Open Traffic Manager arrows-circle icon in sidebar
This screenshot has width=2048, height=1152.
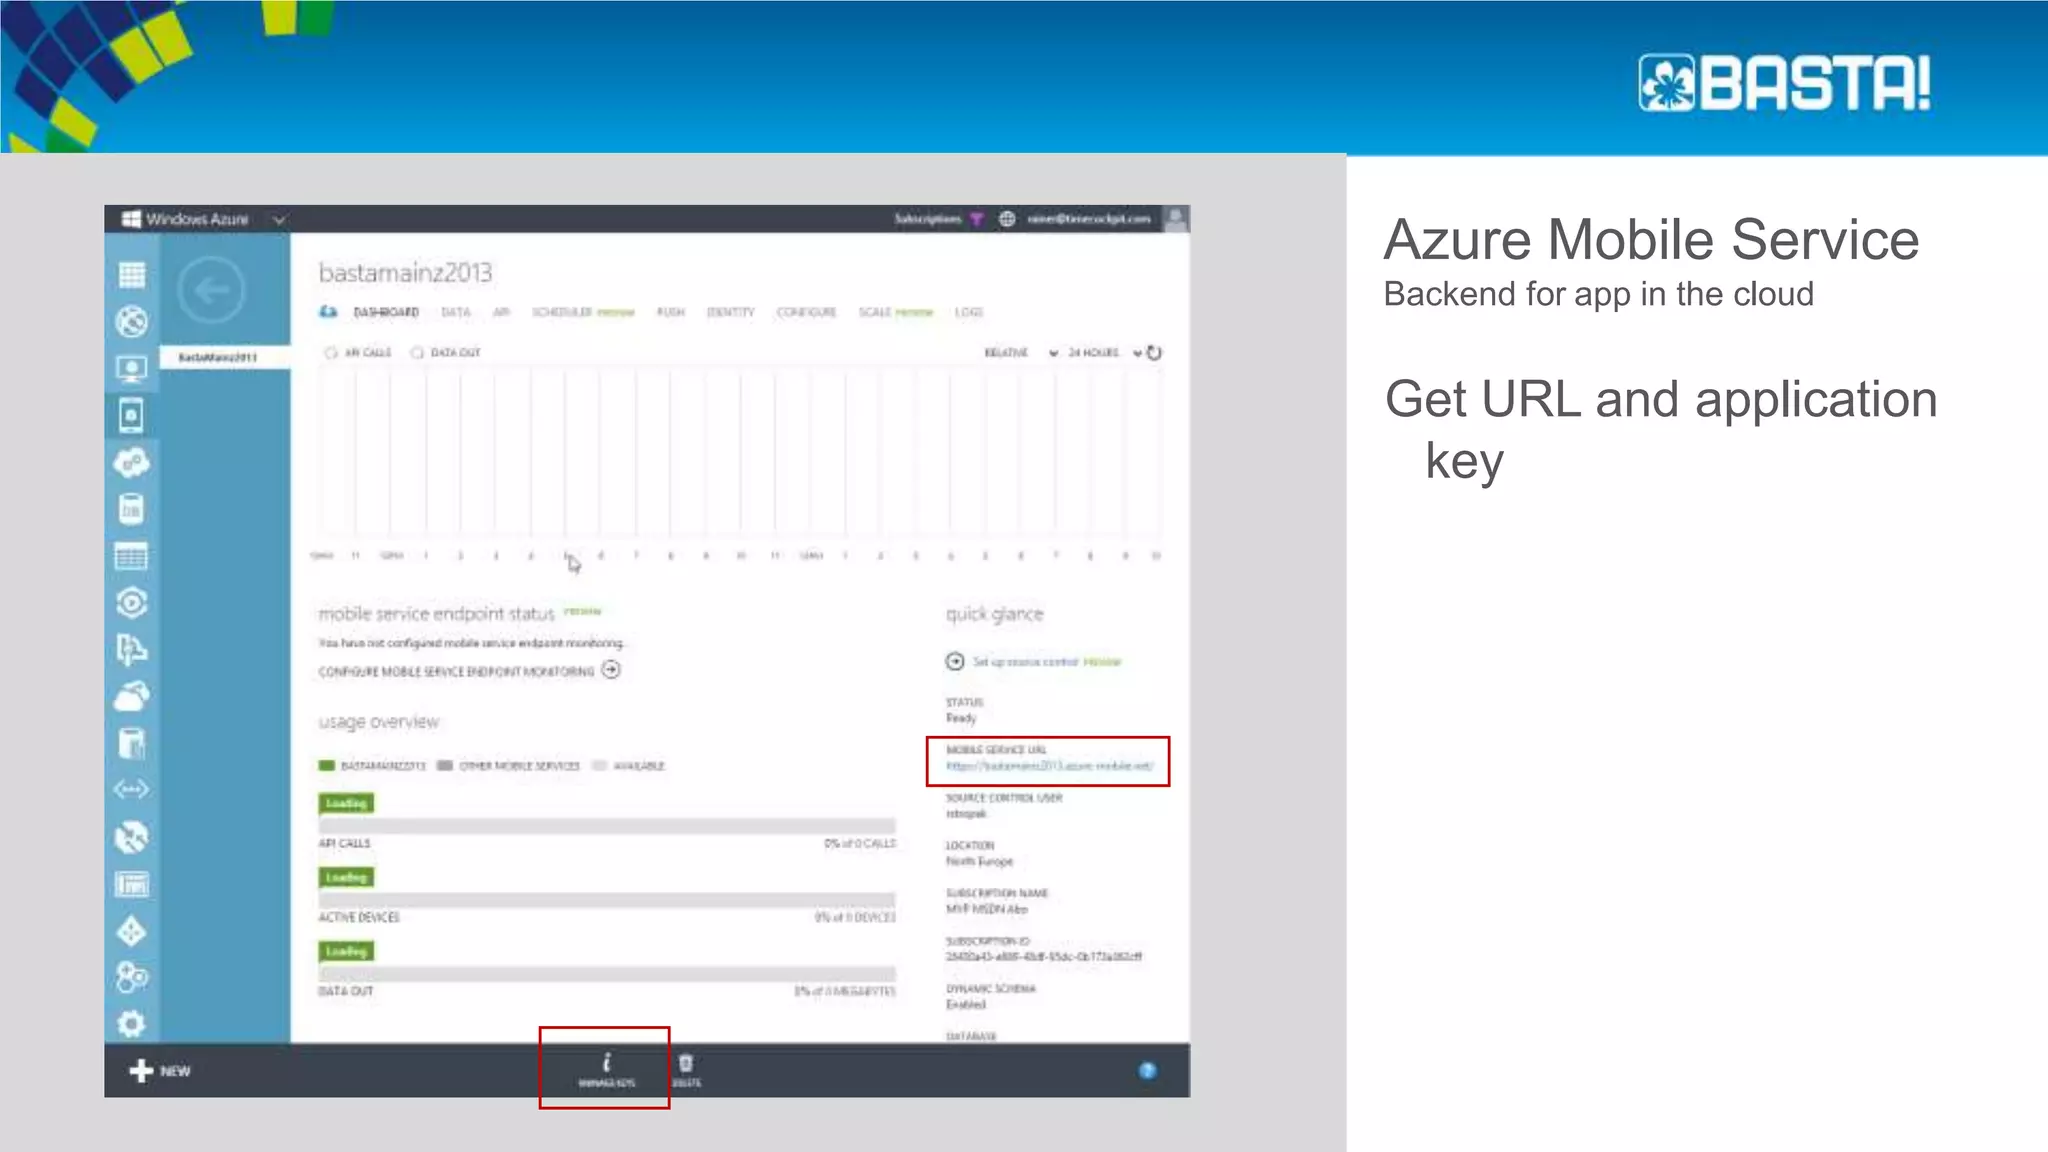point(131,836)
